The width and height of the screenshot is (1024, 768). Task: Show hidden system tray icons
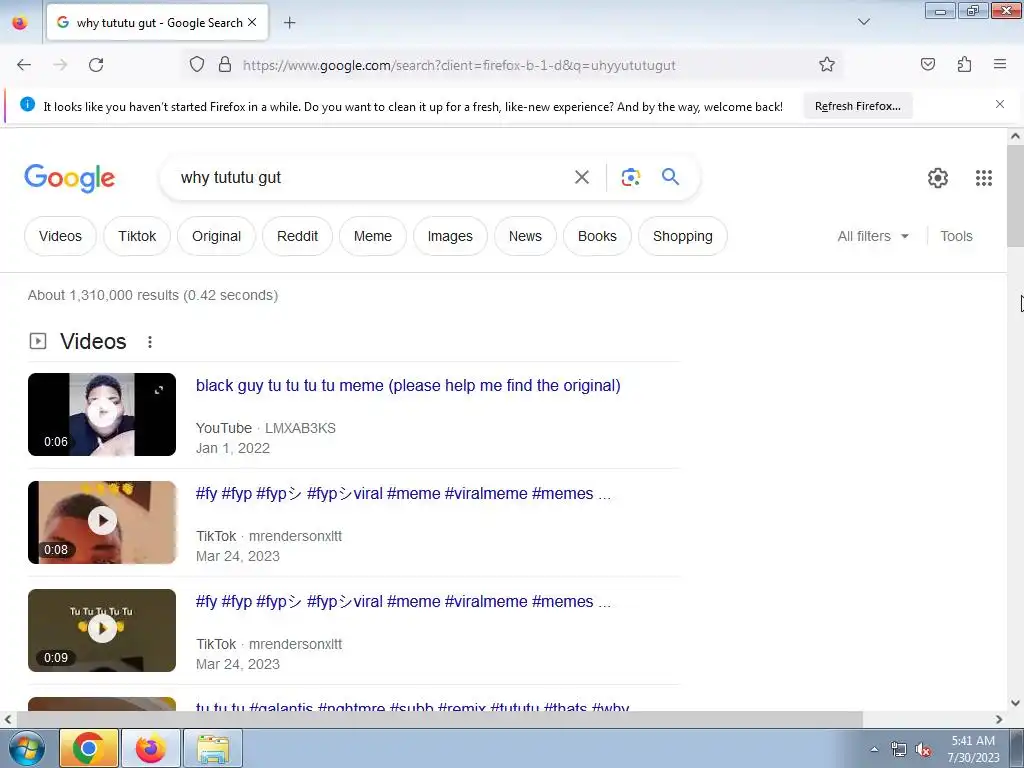pyautogui.click(x=874, y=749)
